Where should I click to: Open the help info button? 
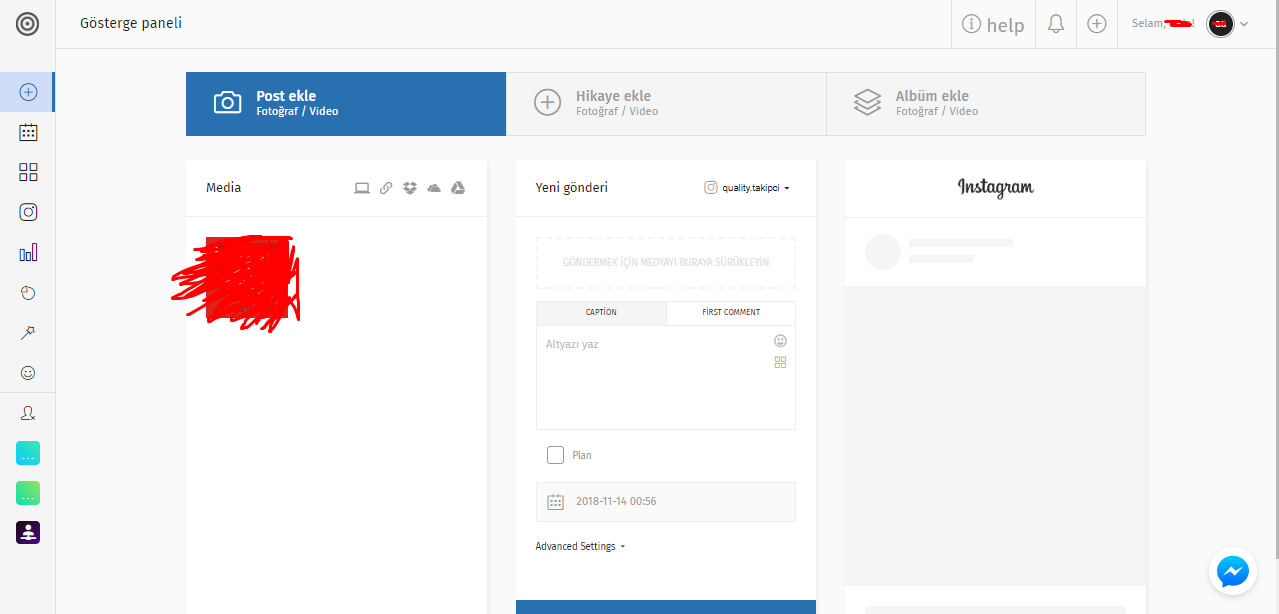point(993,24)
